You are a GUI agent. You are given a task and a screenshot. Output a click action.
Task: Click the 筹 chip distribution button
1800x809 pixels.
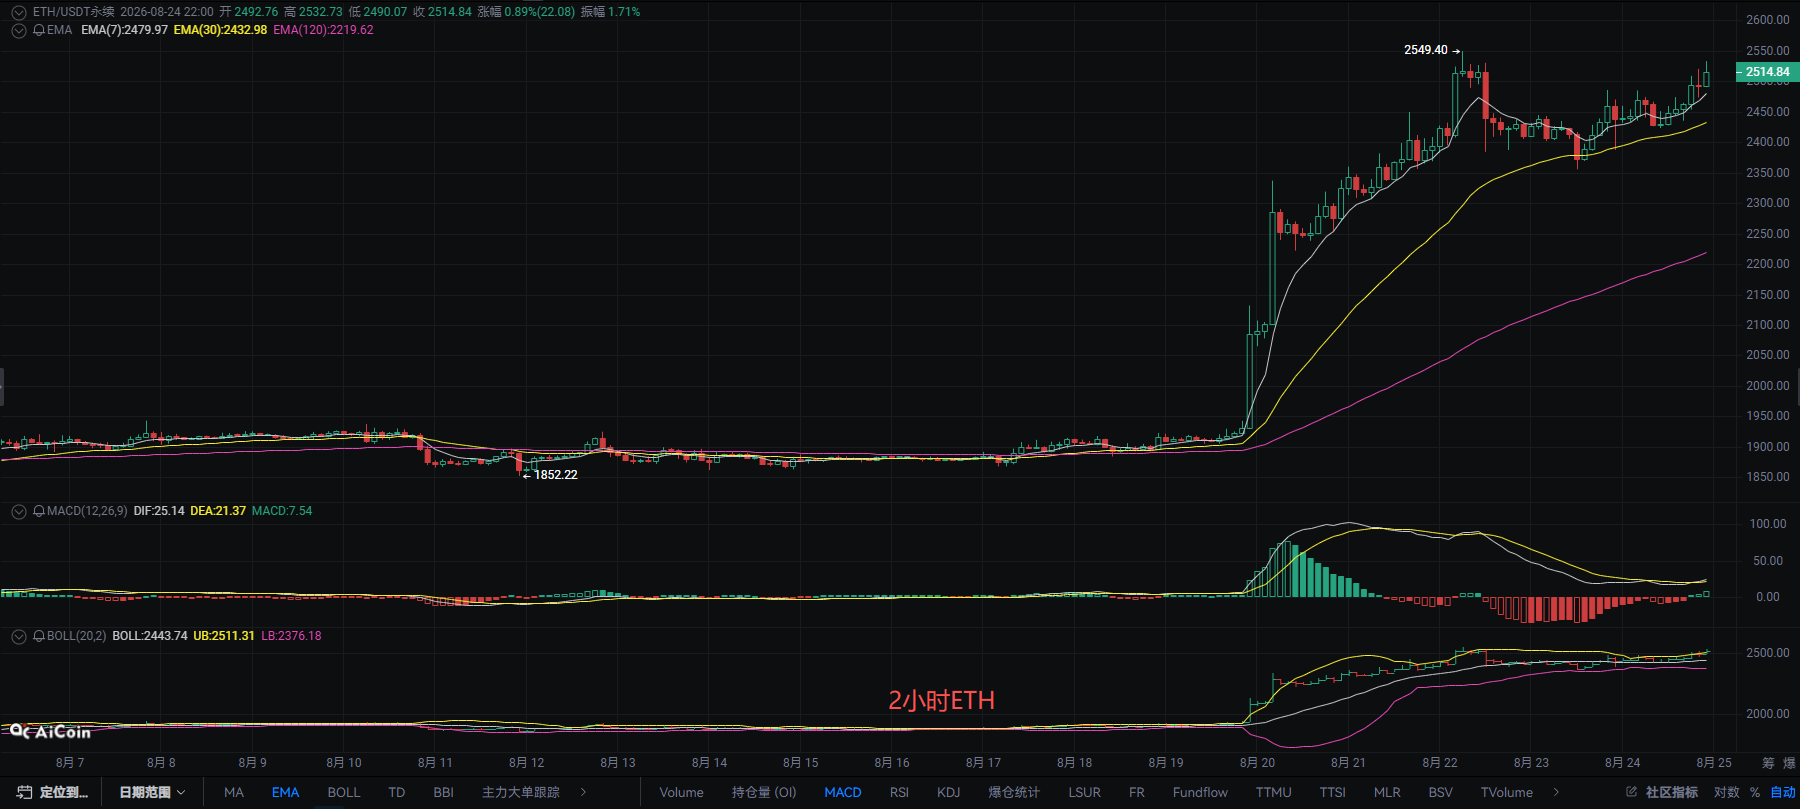1768,763
